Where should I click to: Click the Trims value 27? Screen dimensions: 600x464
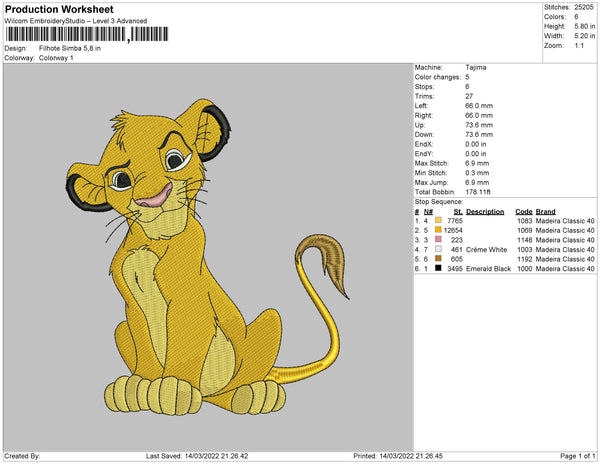[x=469, y=96]
